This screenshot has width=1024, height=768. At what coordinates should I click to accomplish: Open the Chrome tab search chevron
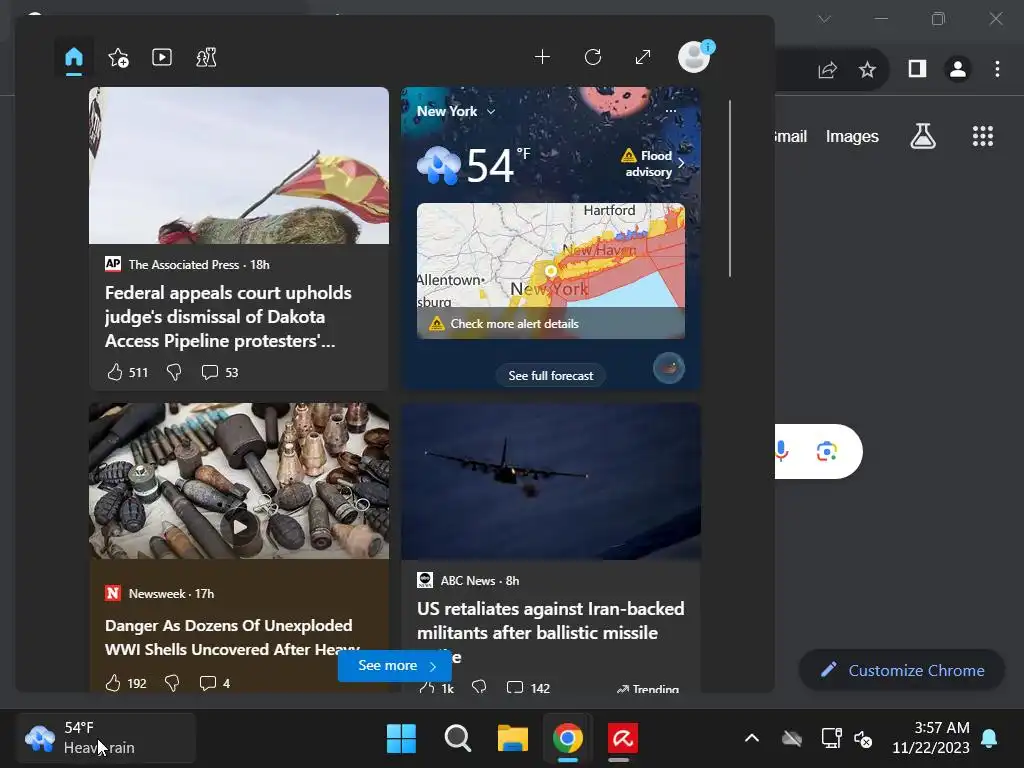[824, 19]
